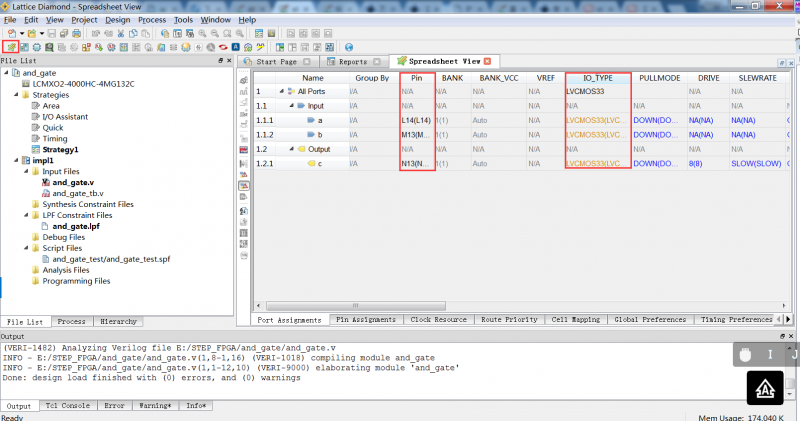Switch to the Process panel tab
Screen dimensions: 800x421
(x=71, y=321)
